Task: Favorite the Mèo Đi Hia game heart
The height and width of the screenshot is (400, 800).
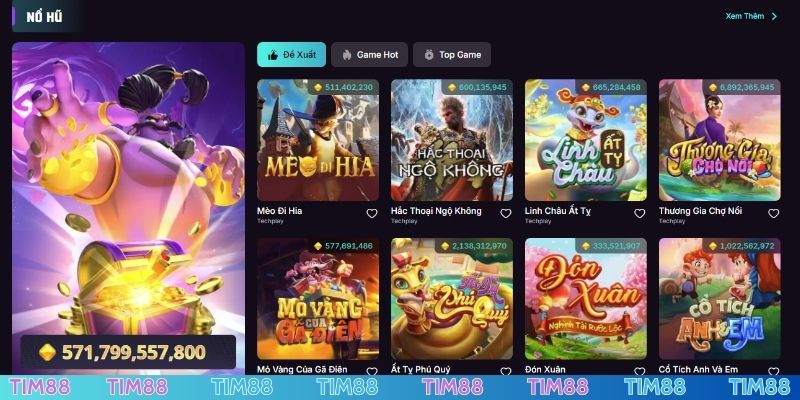Action: click(x=372, y=213)
